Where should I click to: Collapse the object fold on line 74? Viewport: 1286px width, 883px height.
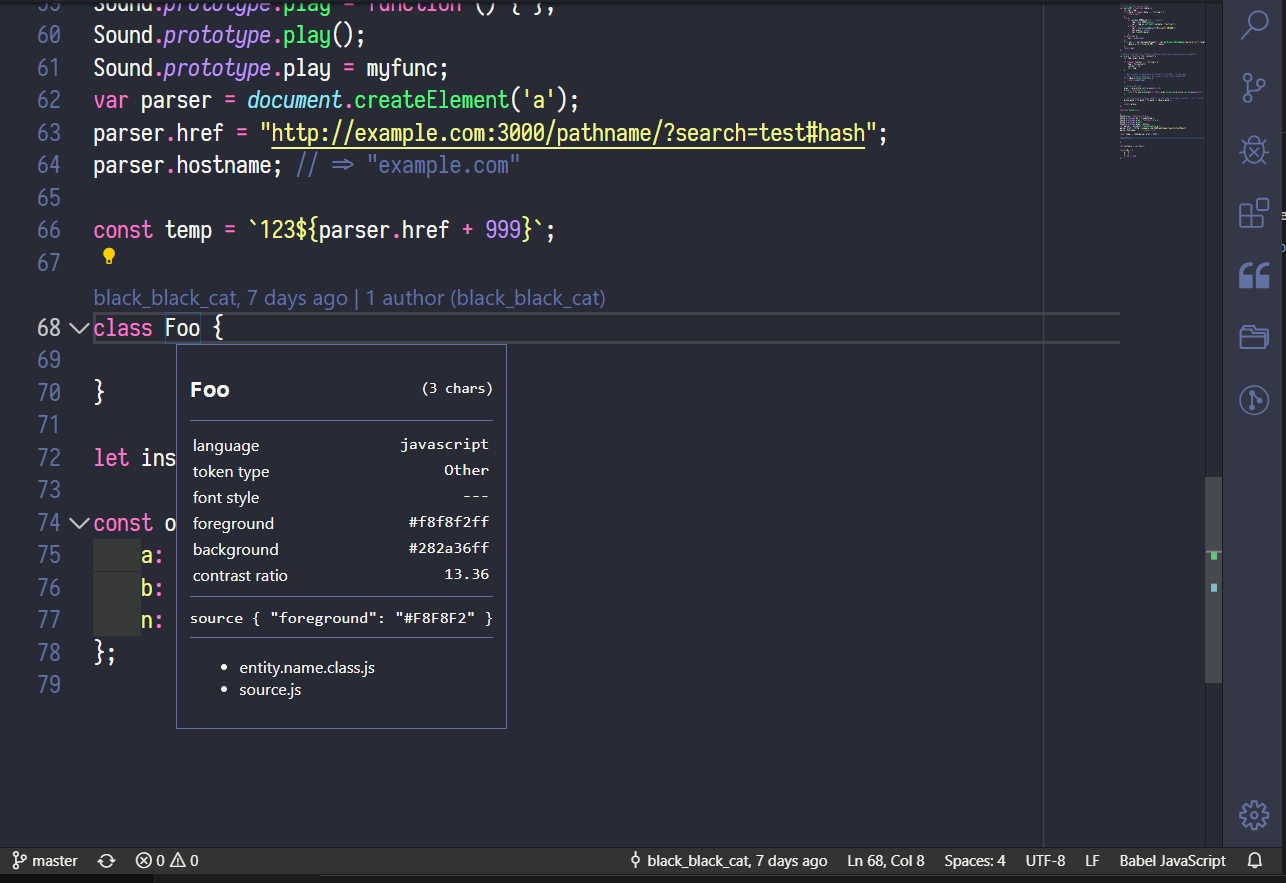click(x=79, y=522)
